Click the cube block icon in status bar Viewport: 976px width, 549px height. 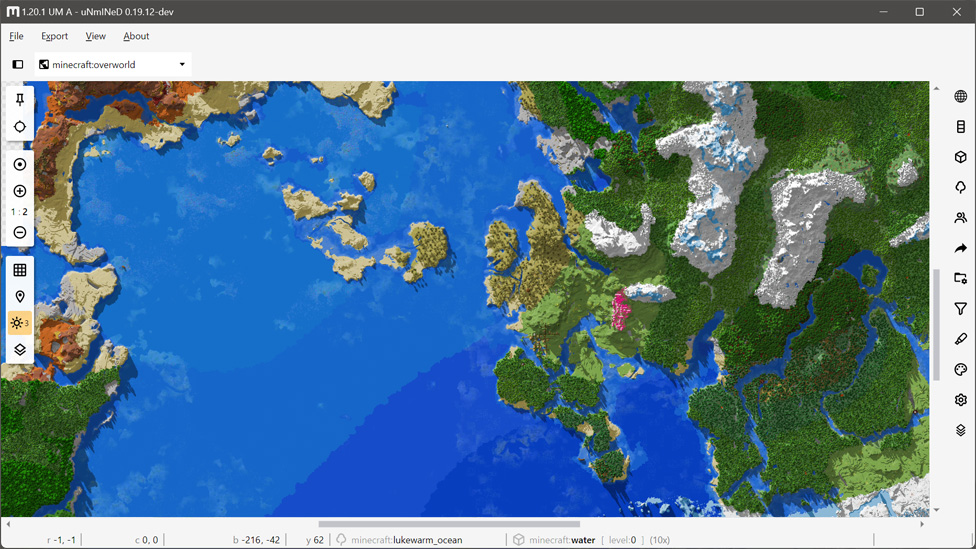click(x=518, y=540)
